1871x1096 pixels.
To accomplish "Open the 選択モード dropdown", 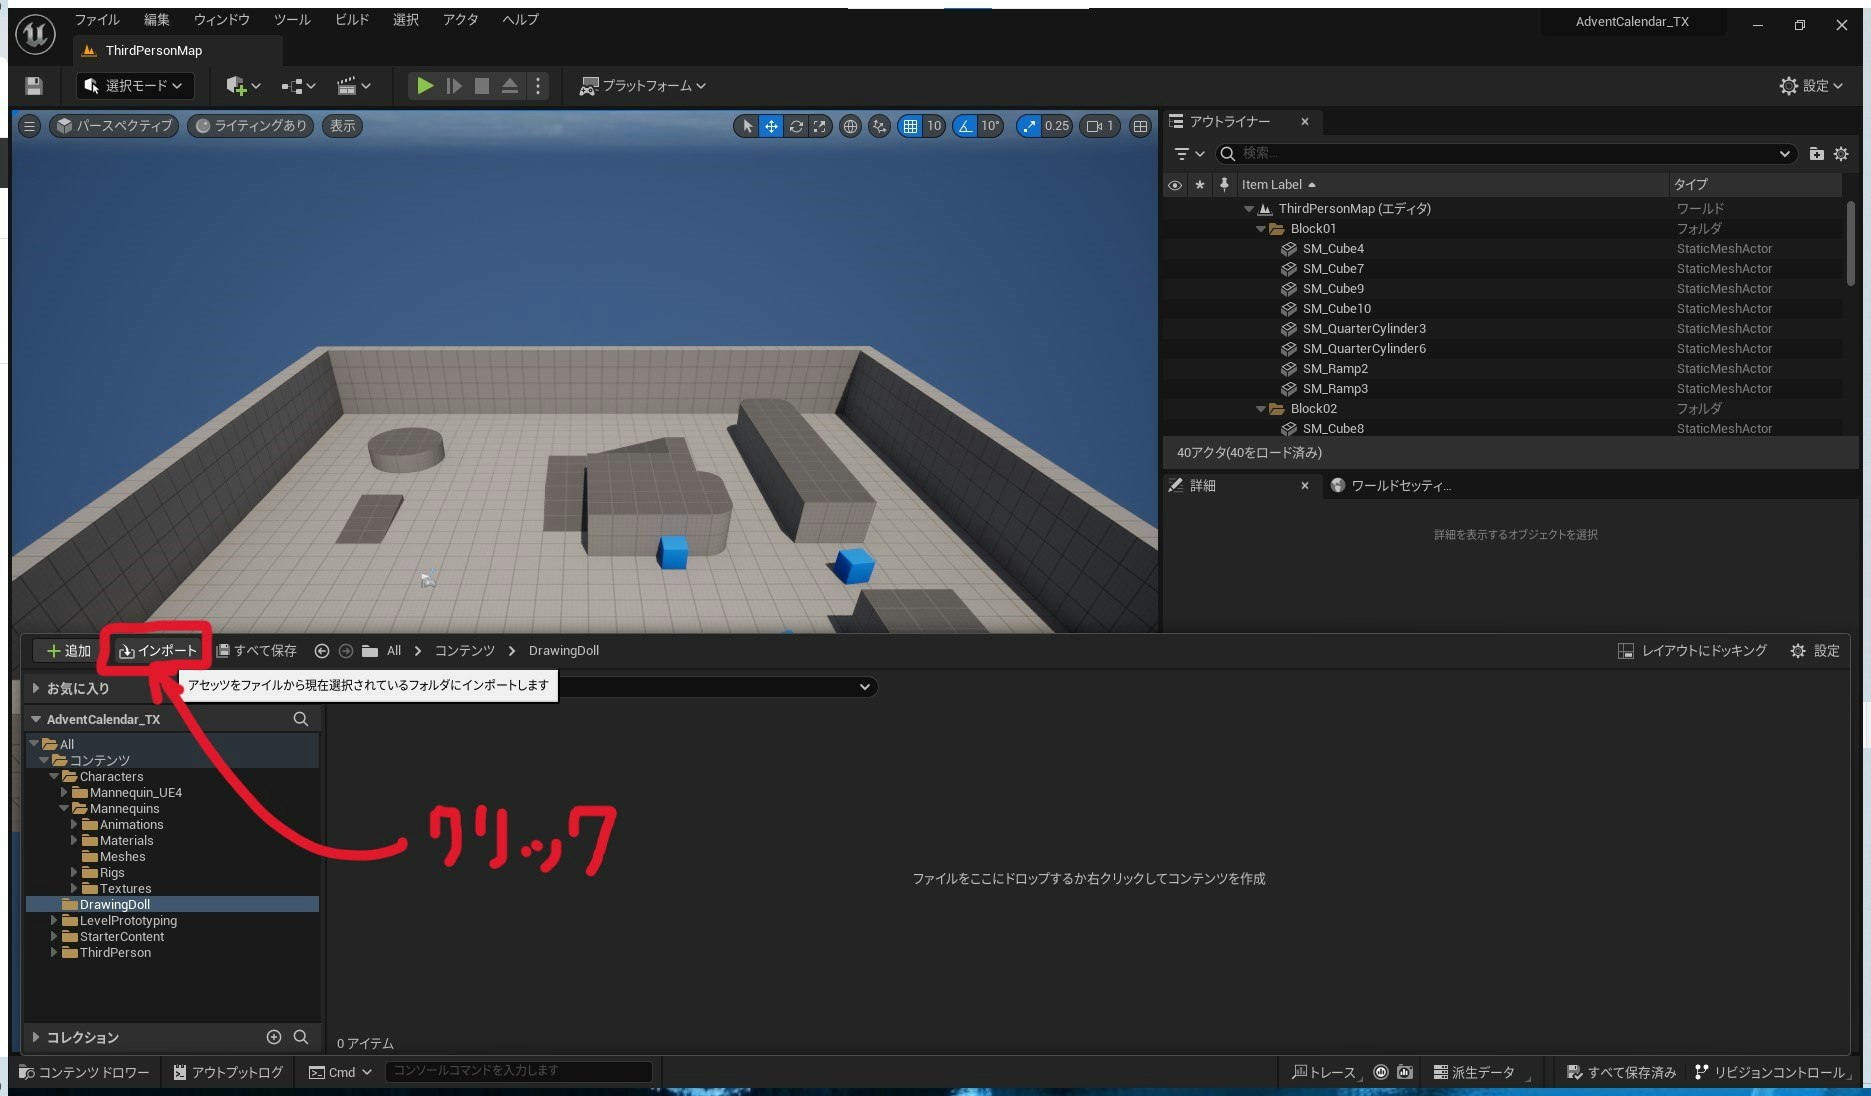I will point(135,86).
